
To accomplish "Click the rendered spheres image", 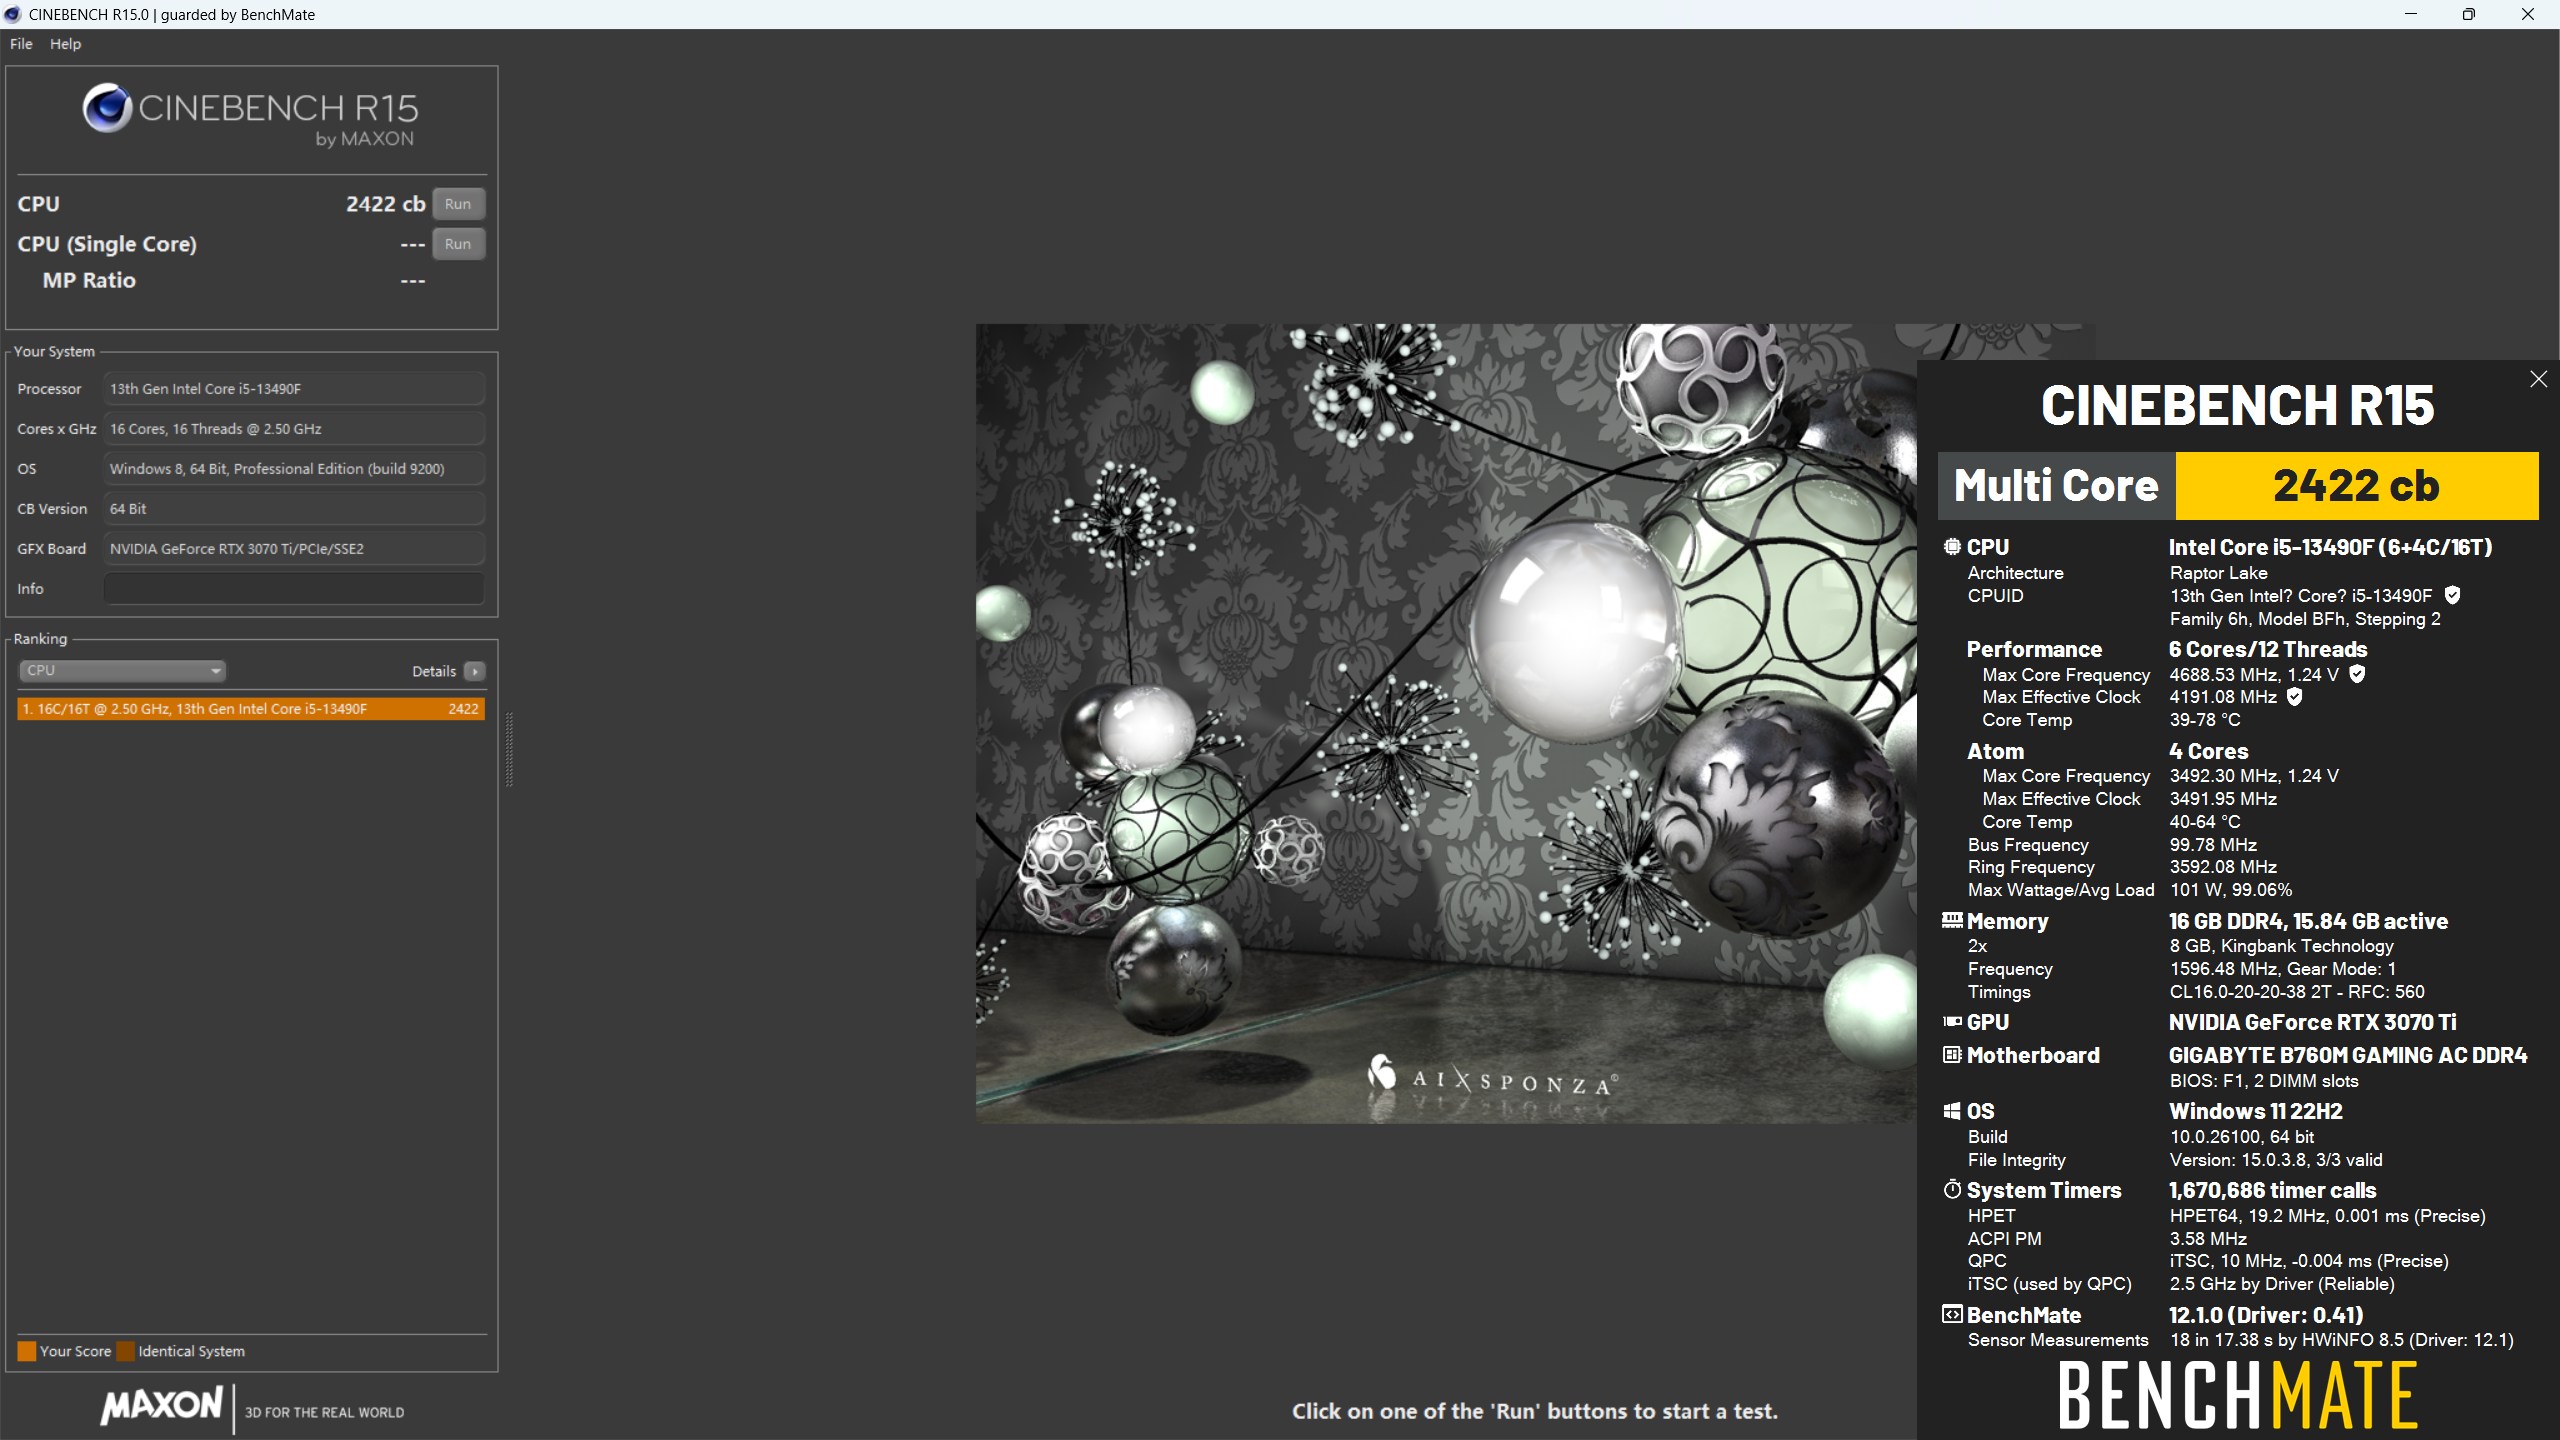I will (x=1446, y=723).
